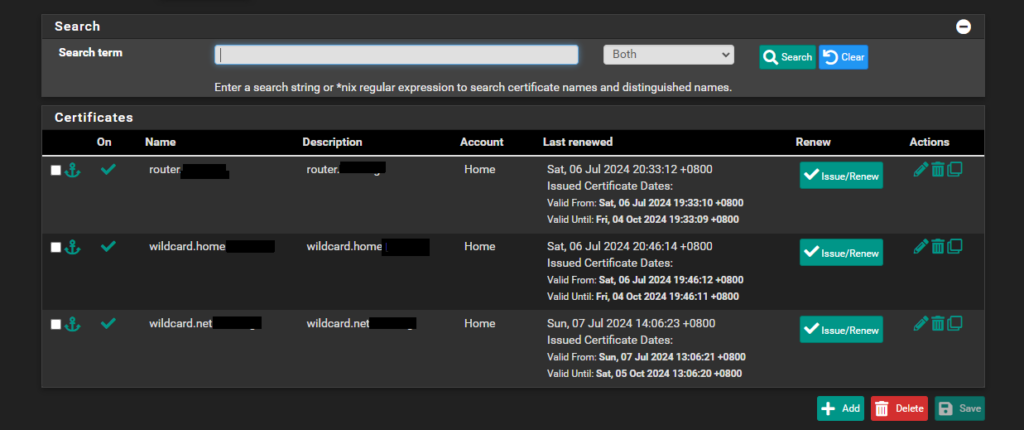Edit the wildcard.home certificate via pencil icon
The image size is (1024, 430).
point(921,246)
